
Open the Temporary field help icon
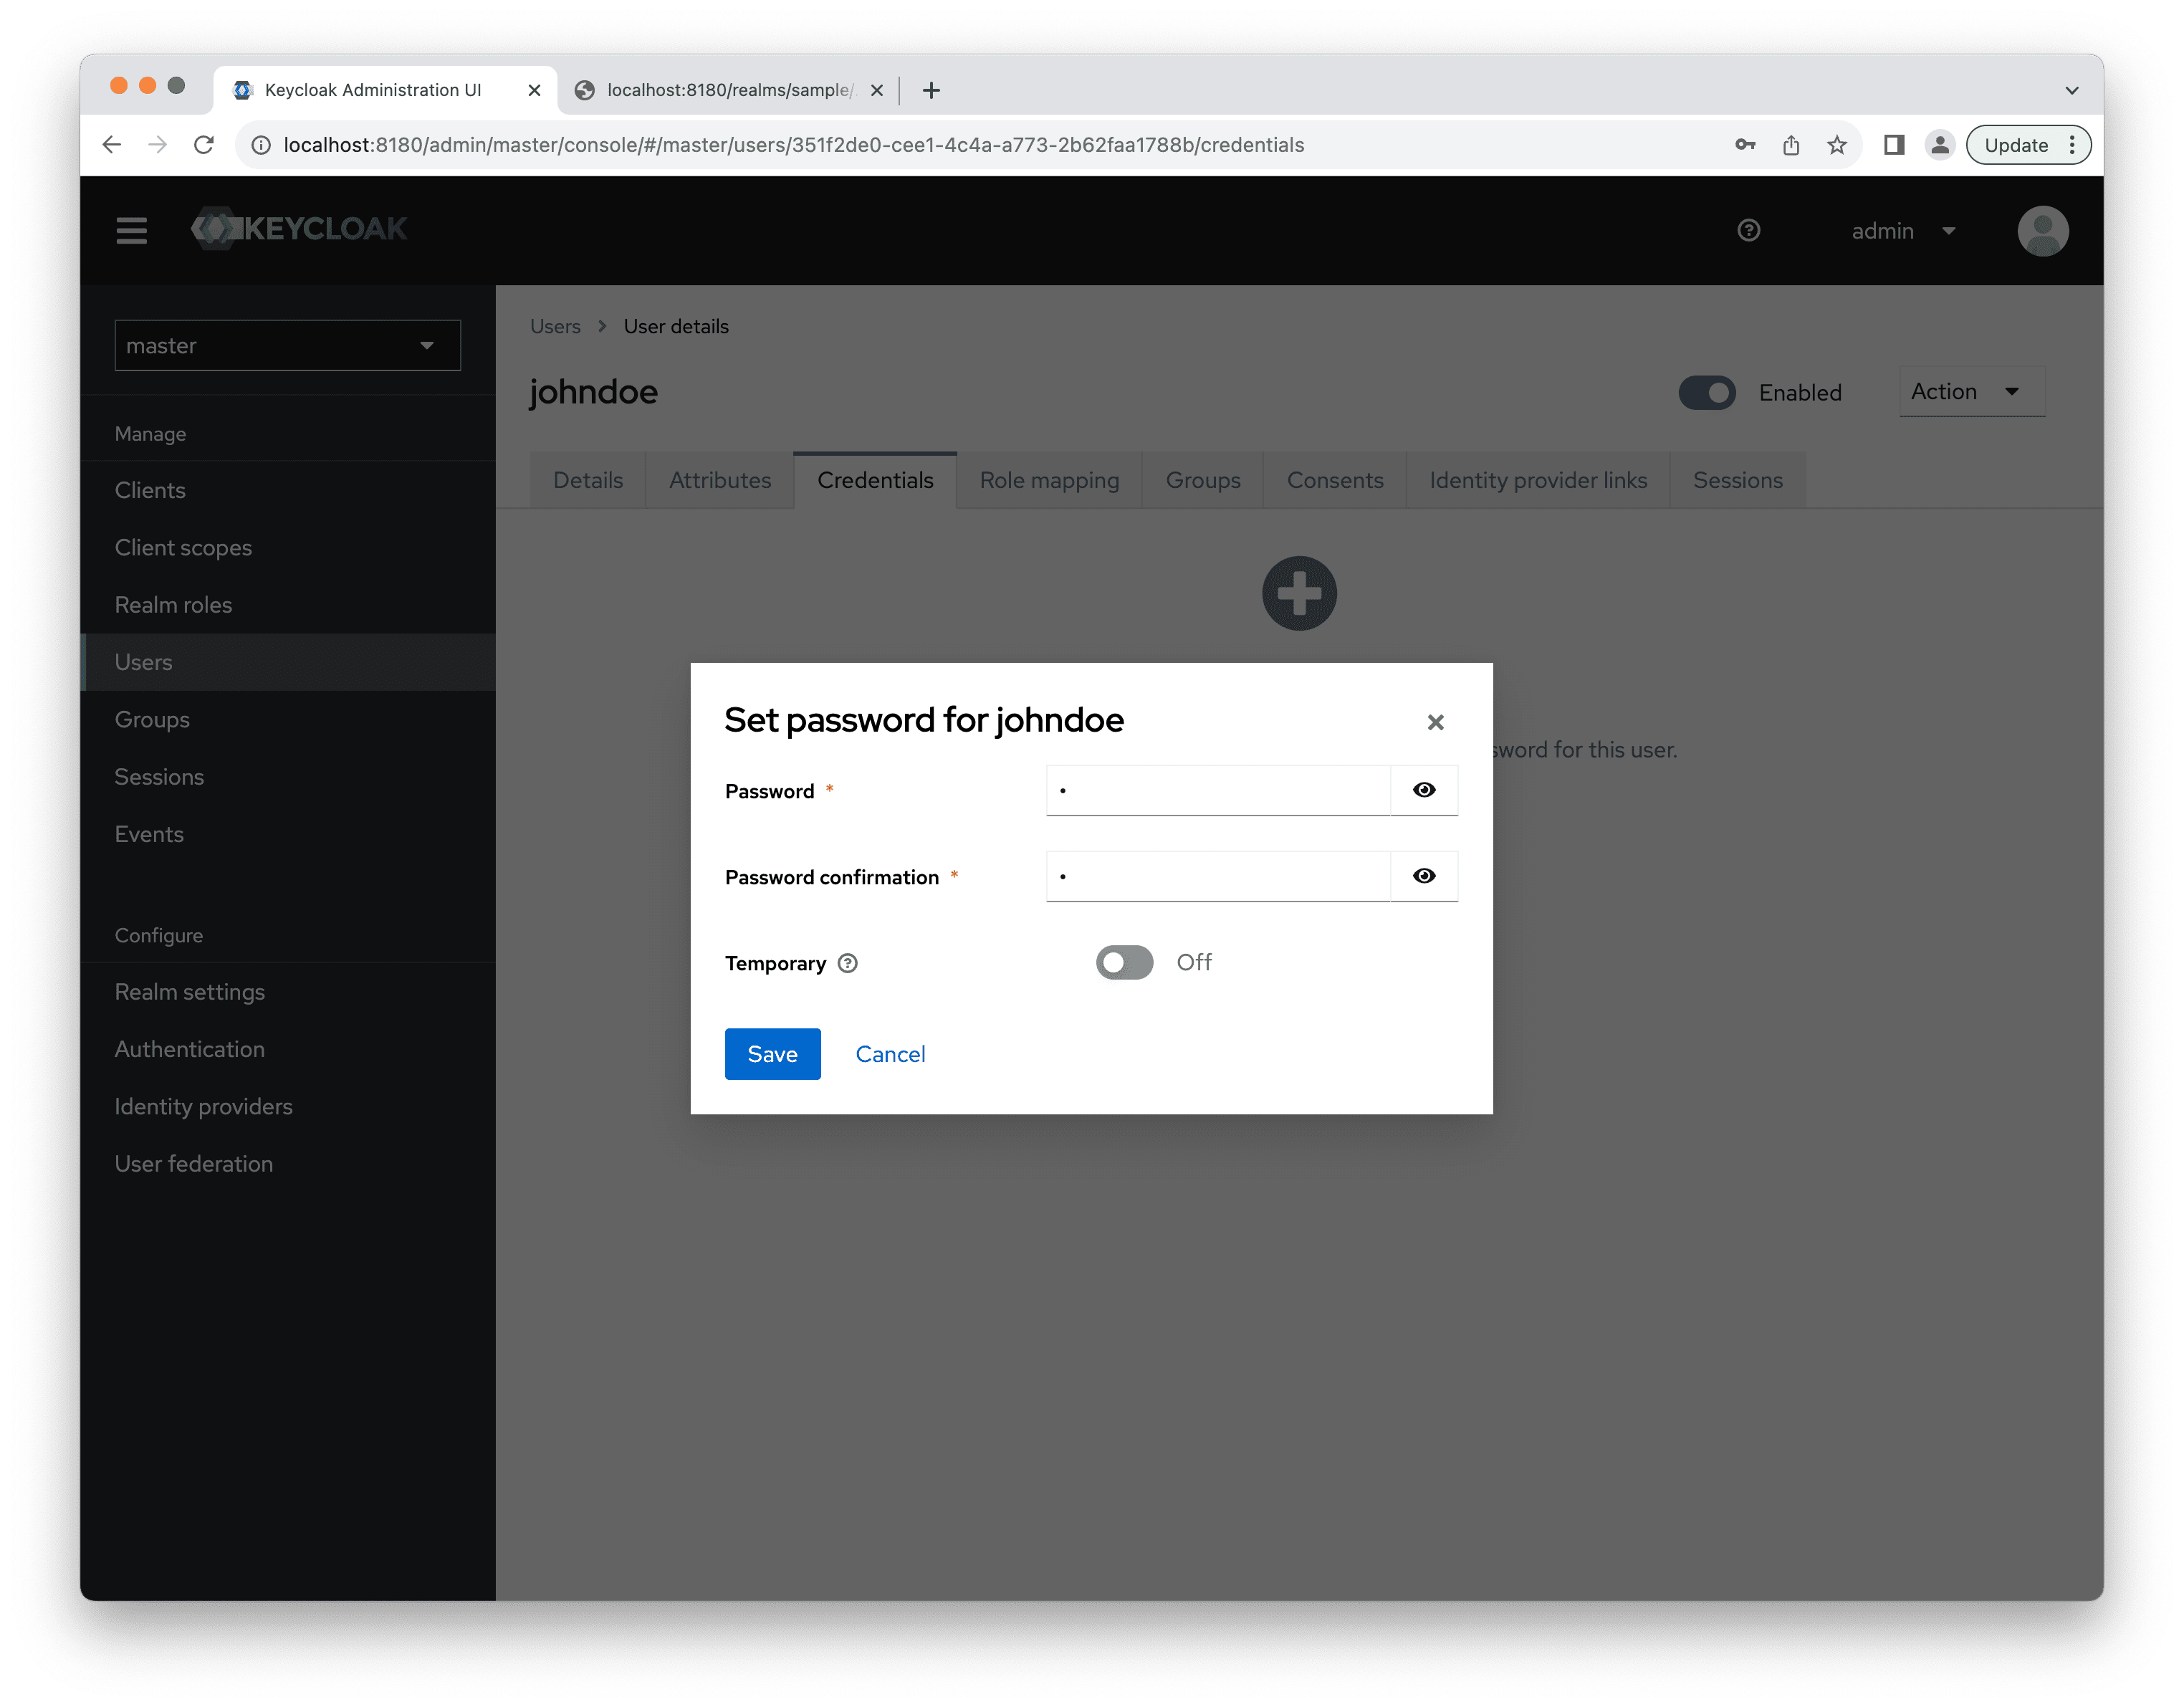click(x=846, y=963)
